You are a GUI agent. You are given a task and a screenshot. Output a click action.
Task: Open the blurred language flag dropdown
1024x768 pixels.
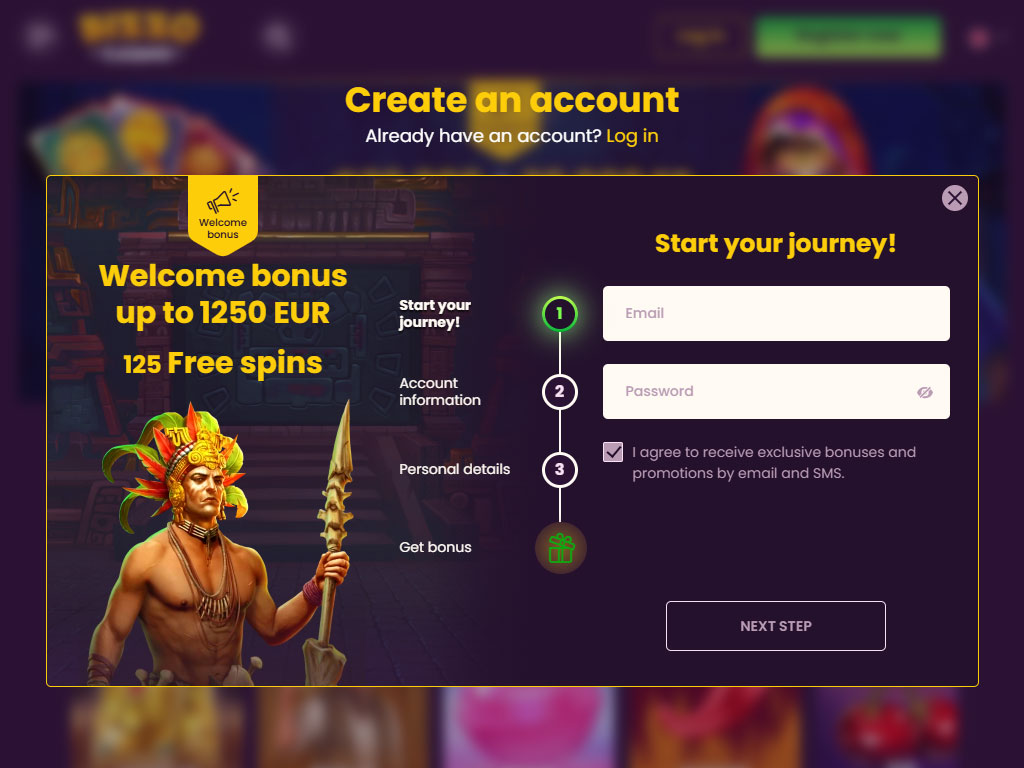pyautogui.click(x=983, y=38)
